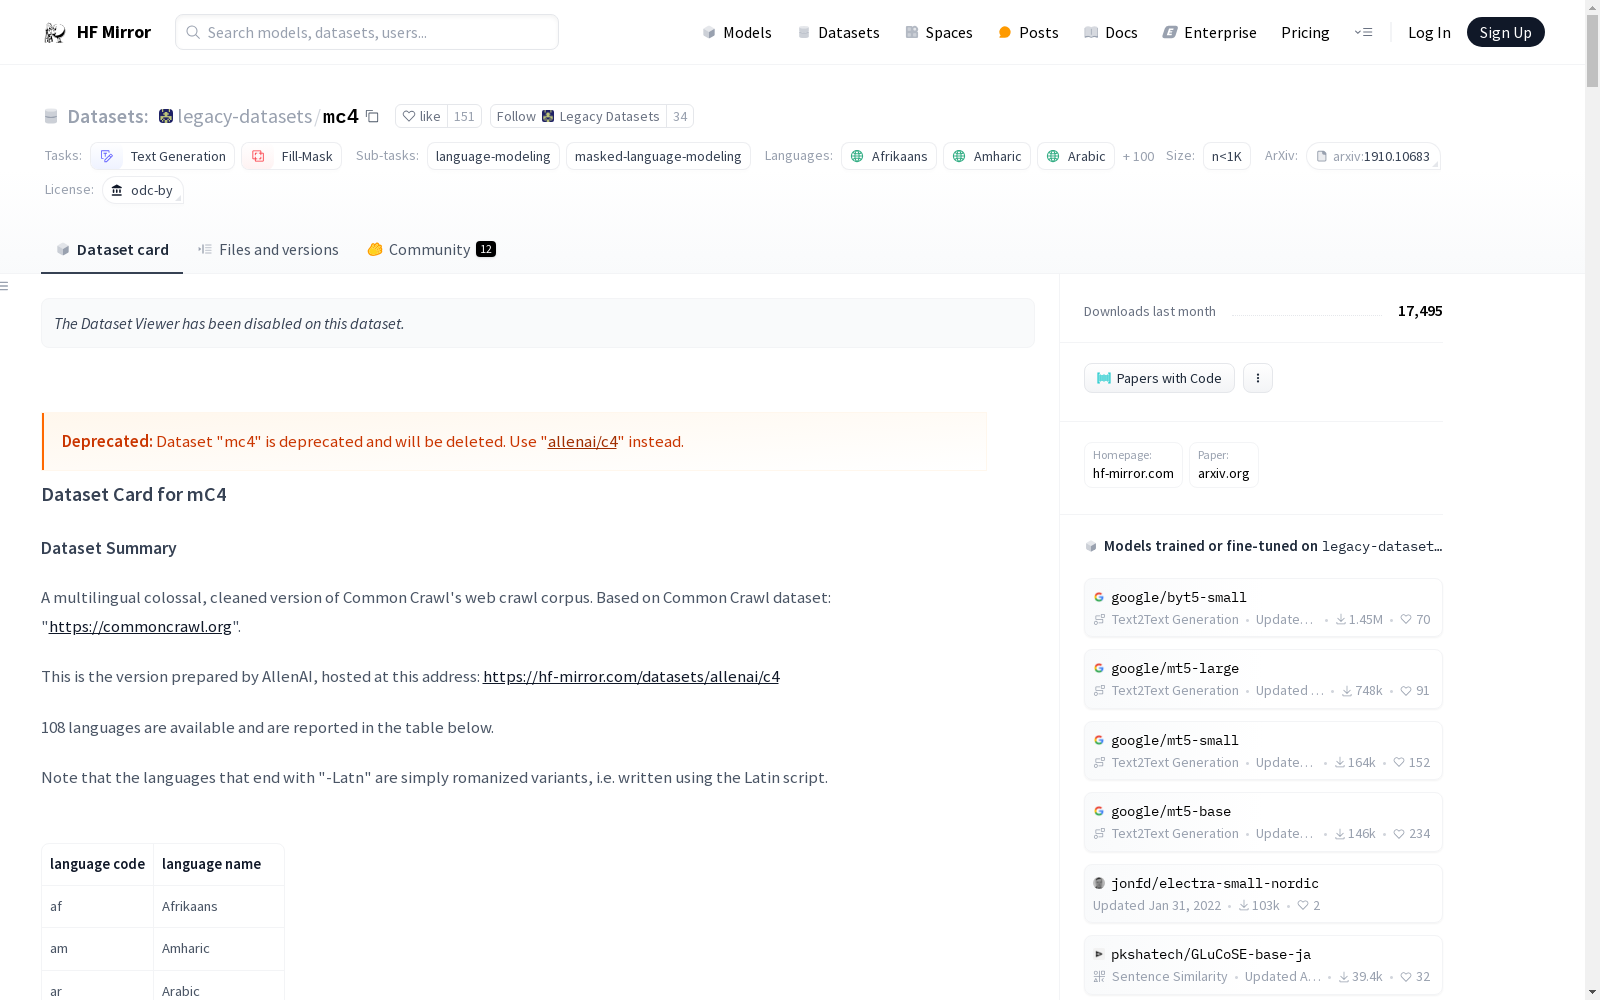Open the Paper arxiv.org link
Screen dimensions: 1600x1000
click(x=1223, y=465)
